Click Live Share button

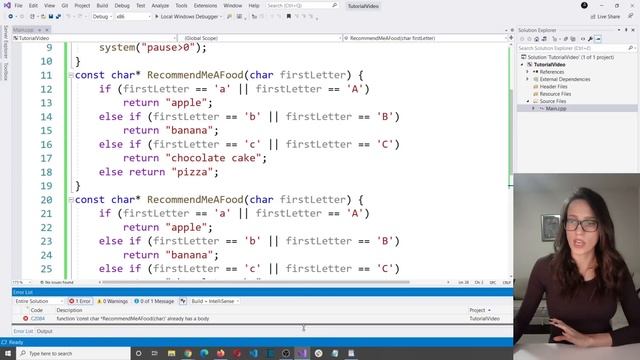coord(605,17)
